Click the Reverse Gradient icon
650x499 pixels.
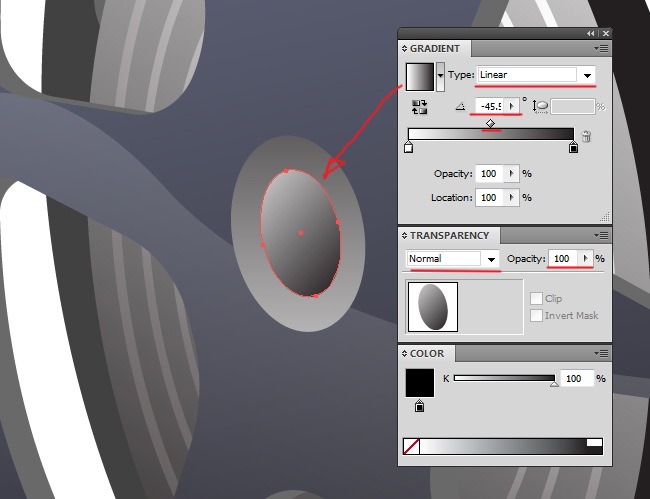[420, 107]
